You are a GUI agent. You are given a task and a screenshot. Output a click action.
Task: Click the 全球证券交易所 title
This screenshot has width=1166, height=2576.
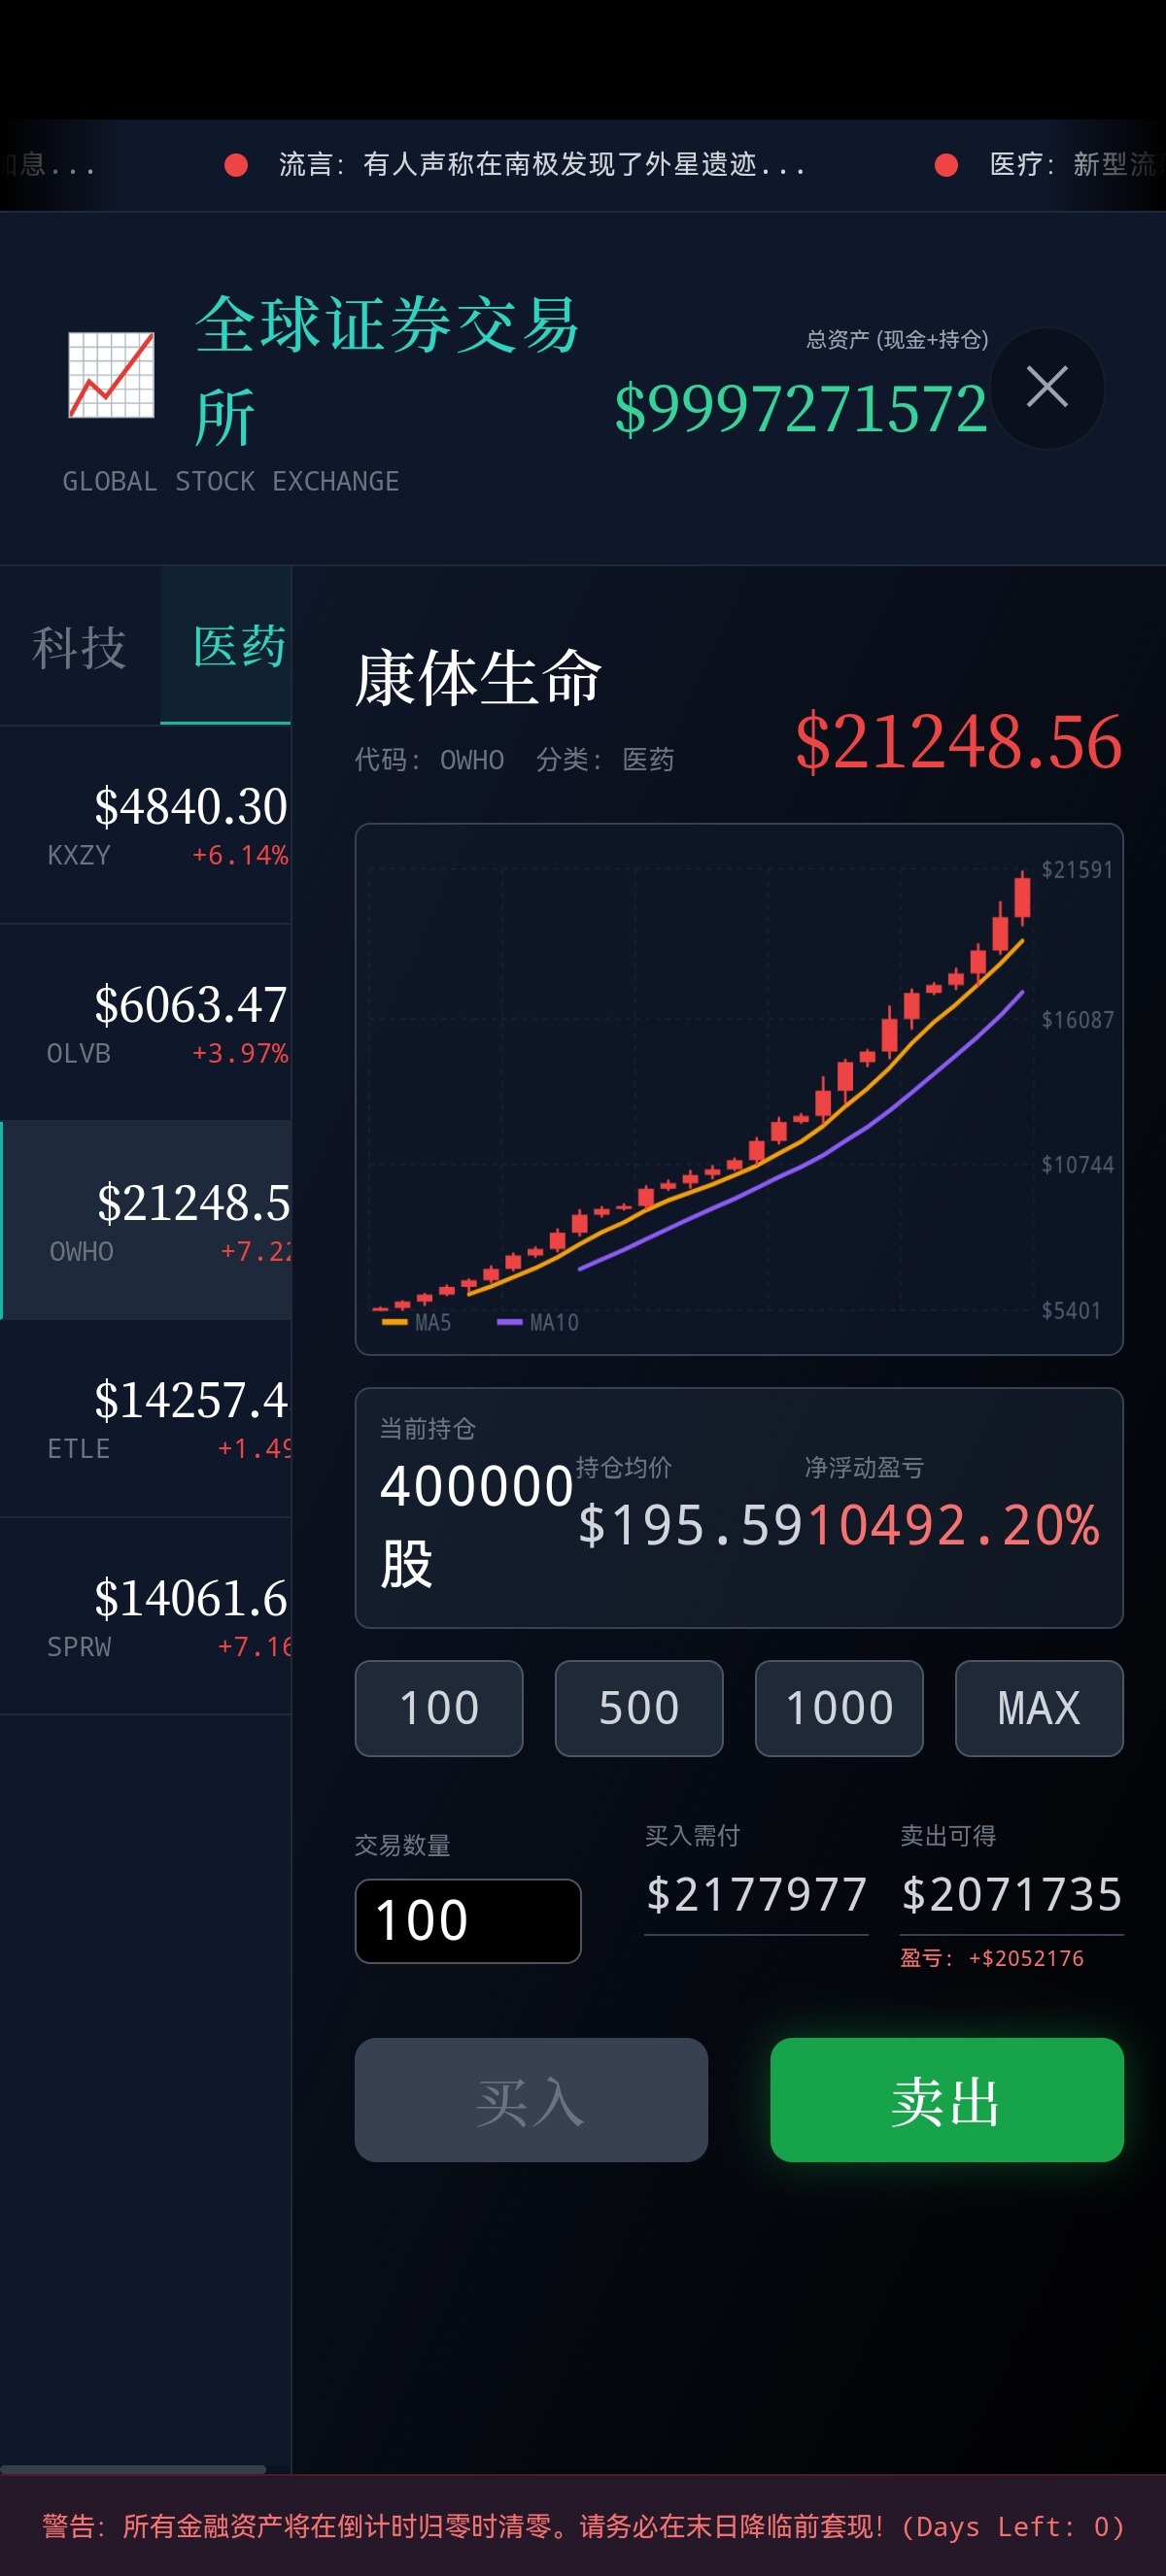click(x=387, y=370)
